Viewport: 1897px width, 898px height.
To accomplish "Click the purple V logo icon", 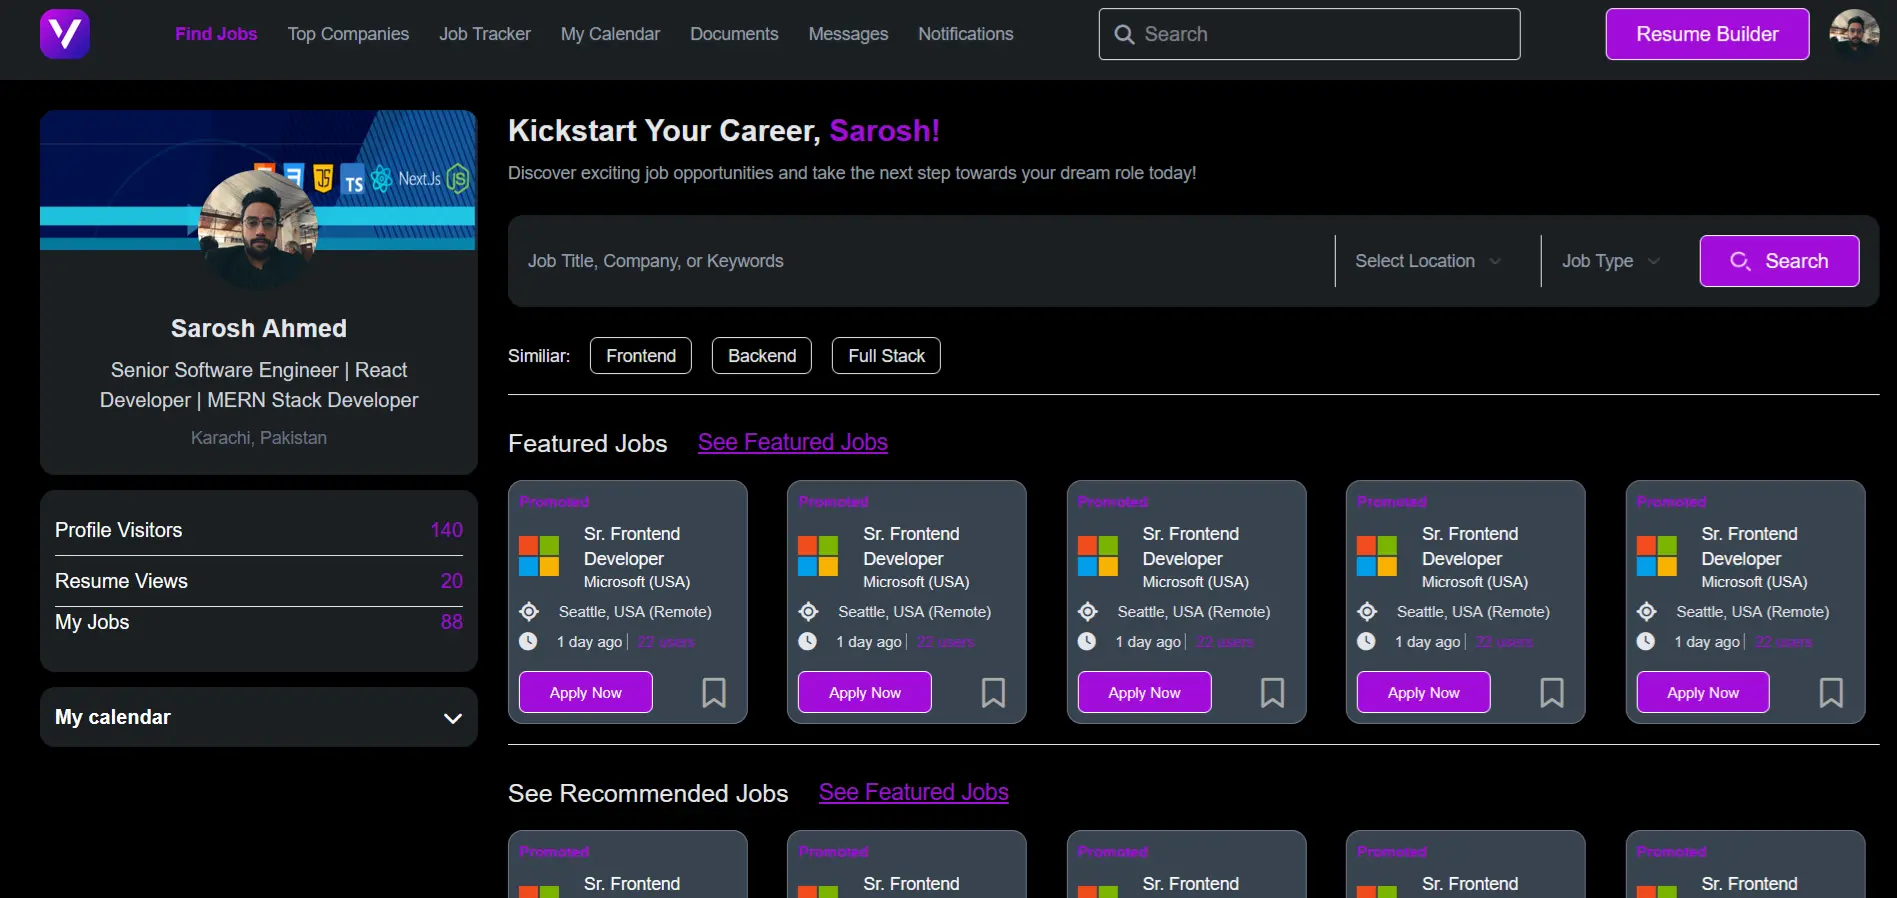I will (65, 34).
